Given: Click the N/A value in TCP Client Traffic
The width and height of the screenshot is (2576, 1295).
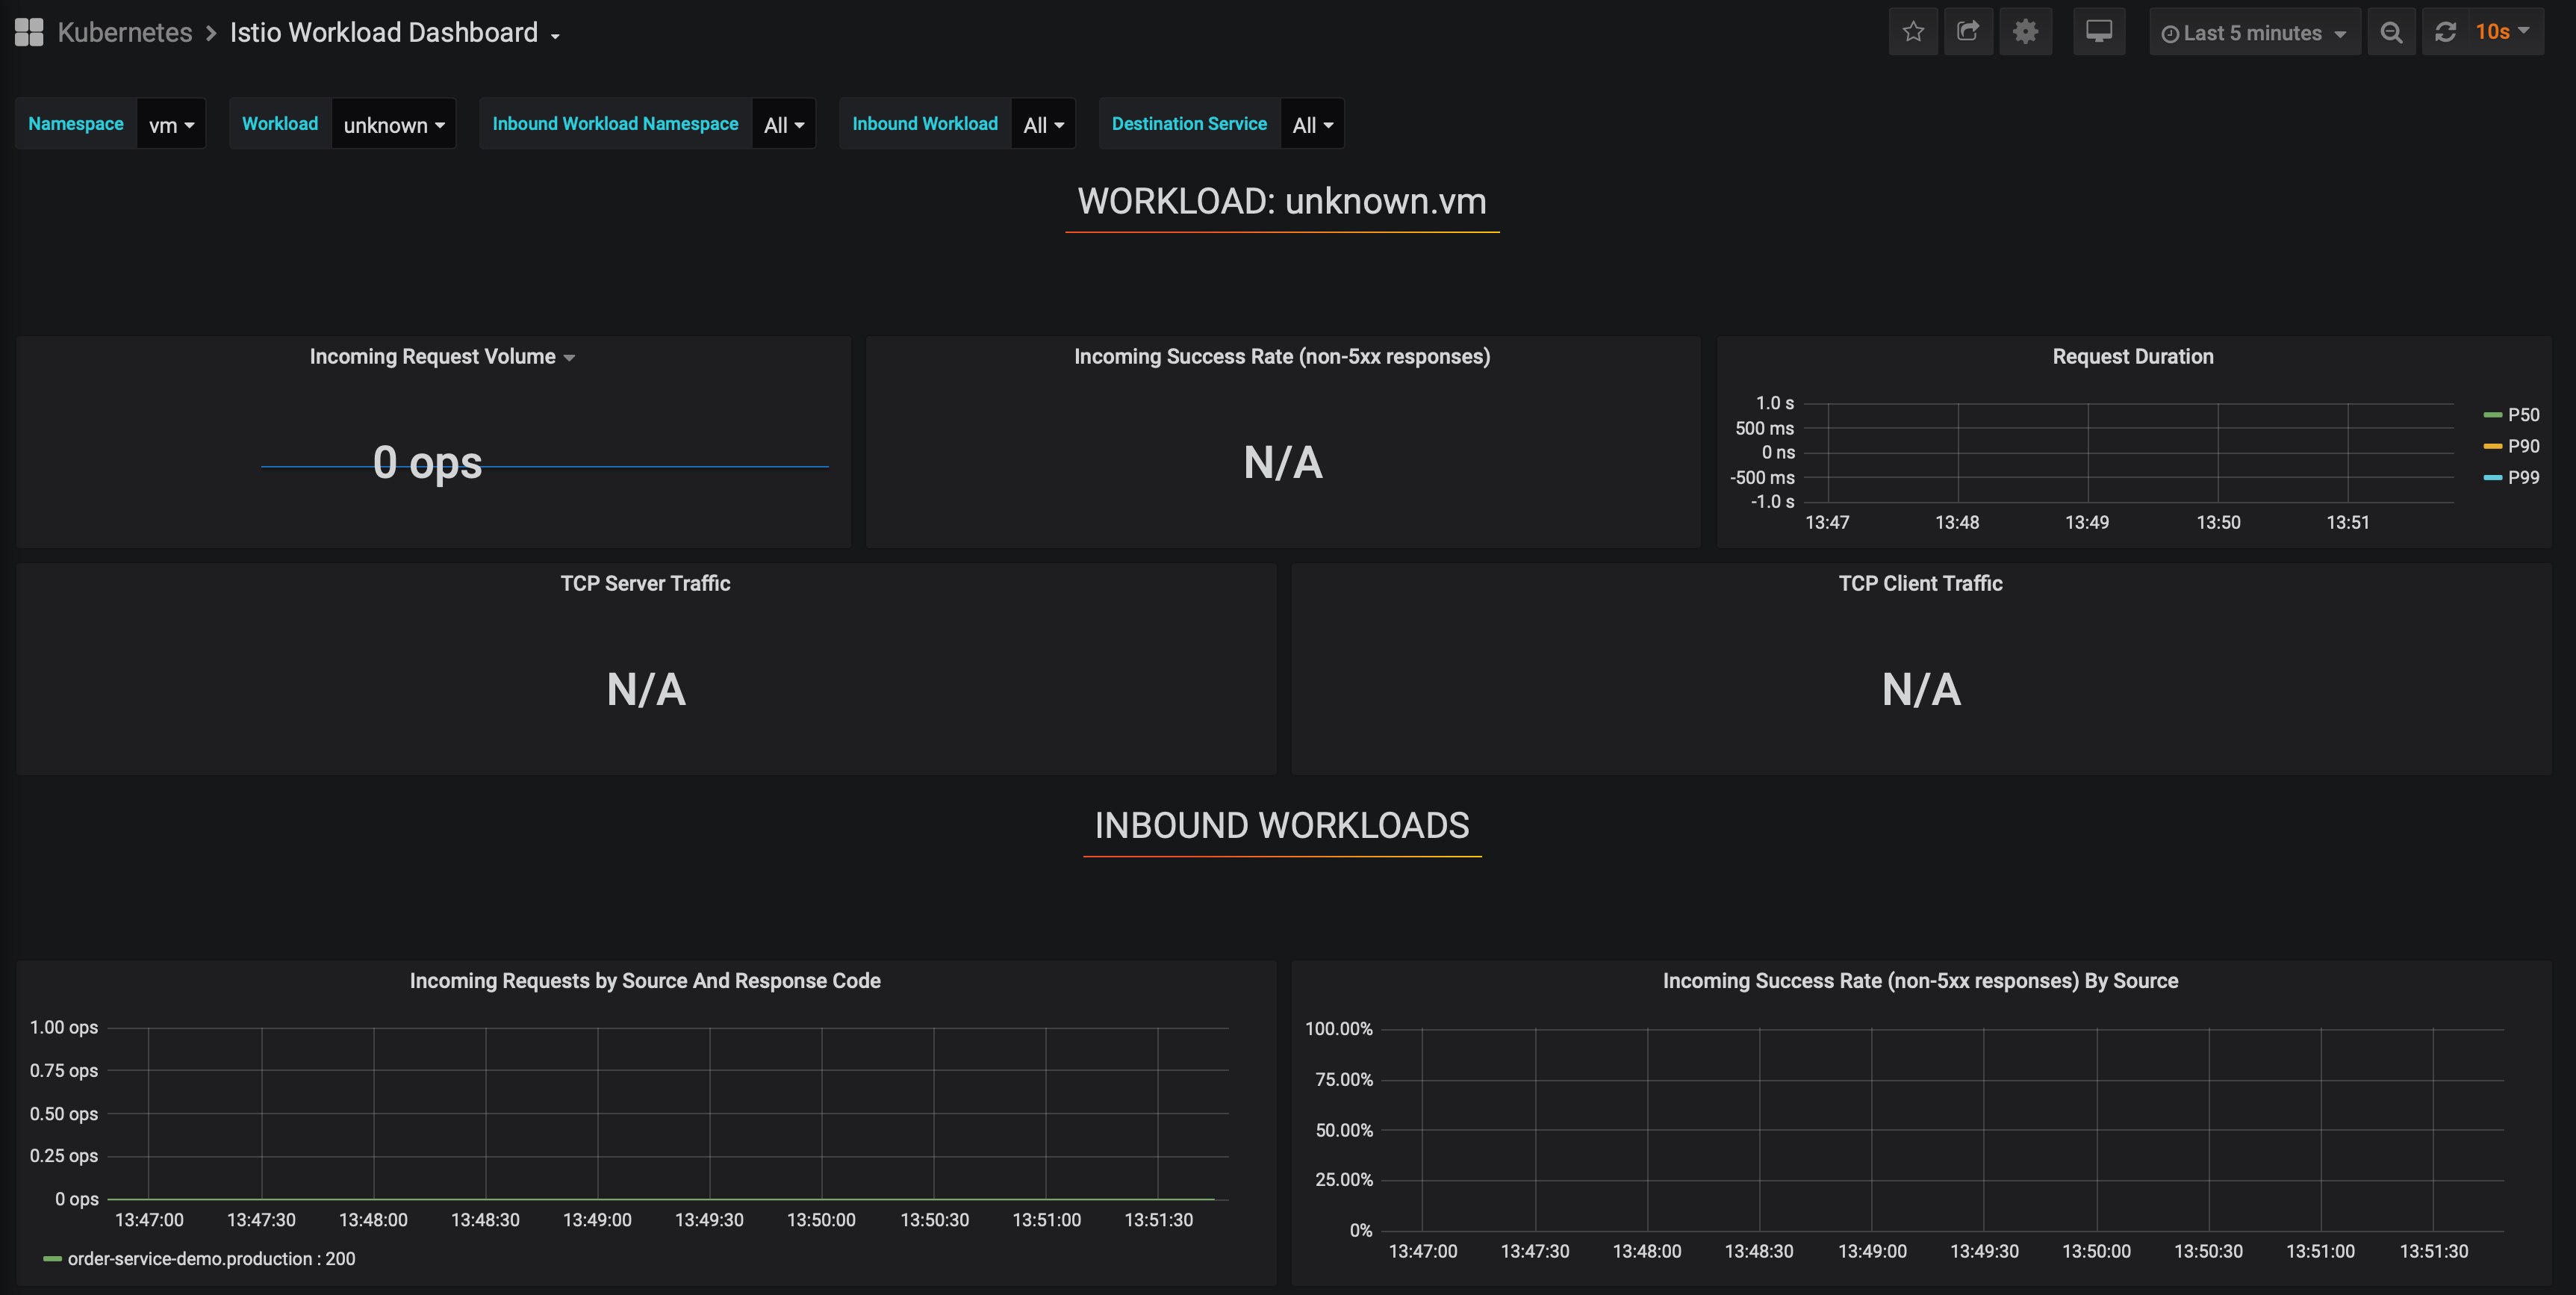Looking at the screenshot, I should tap(1921, 689).
